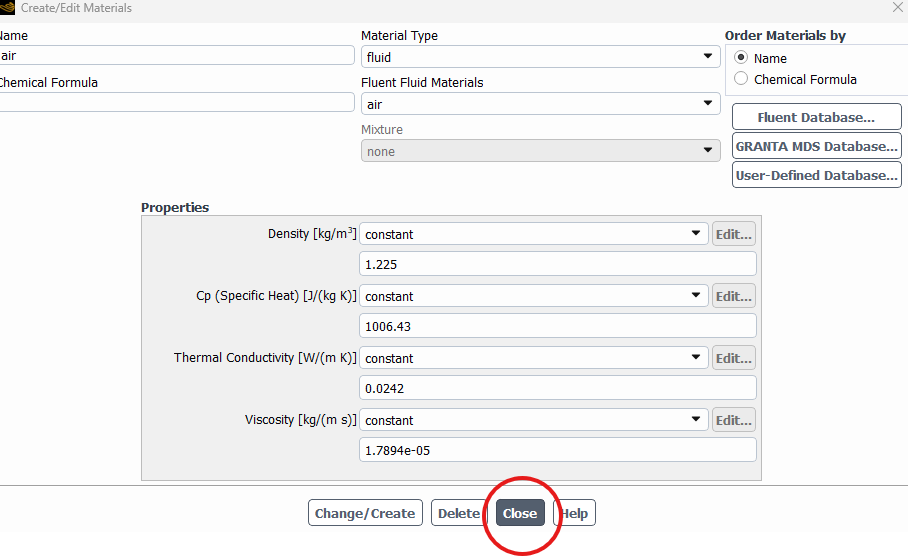Image resolution: width=908 pixels, height=557 pixels.
Task: Click the Material Type label
Action: click(399, 35)
